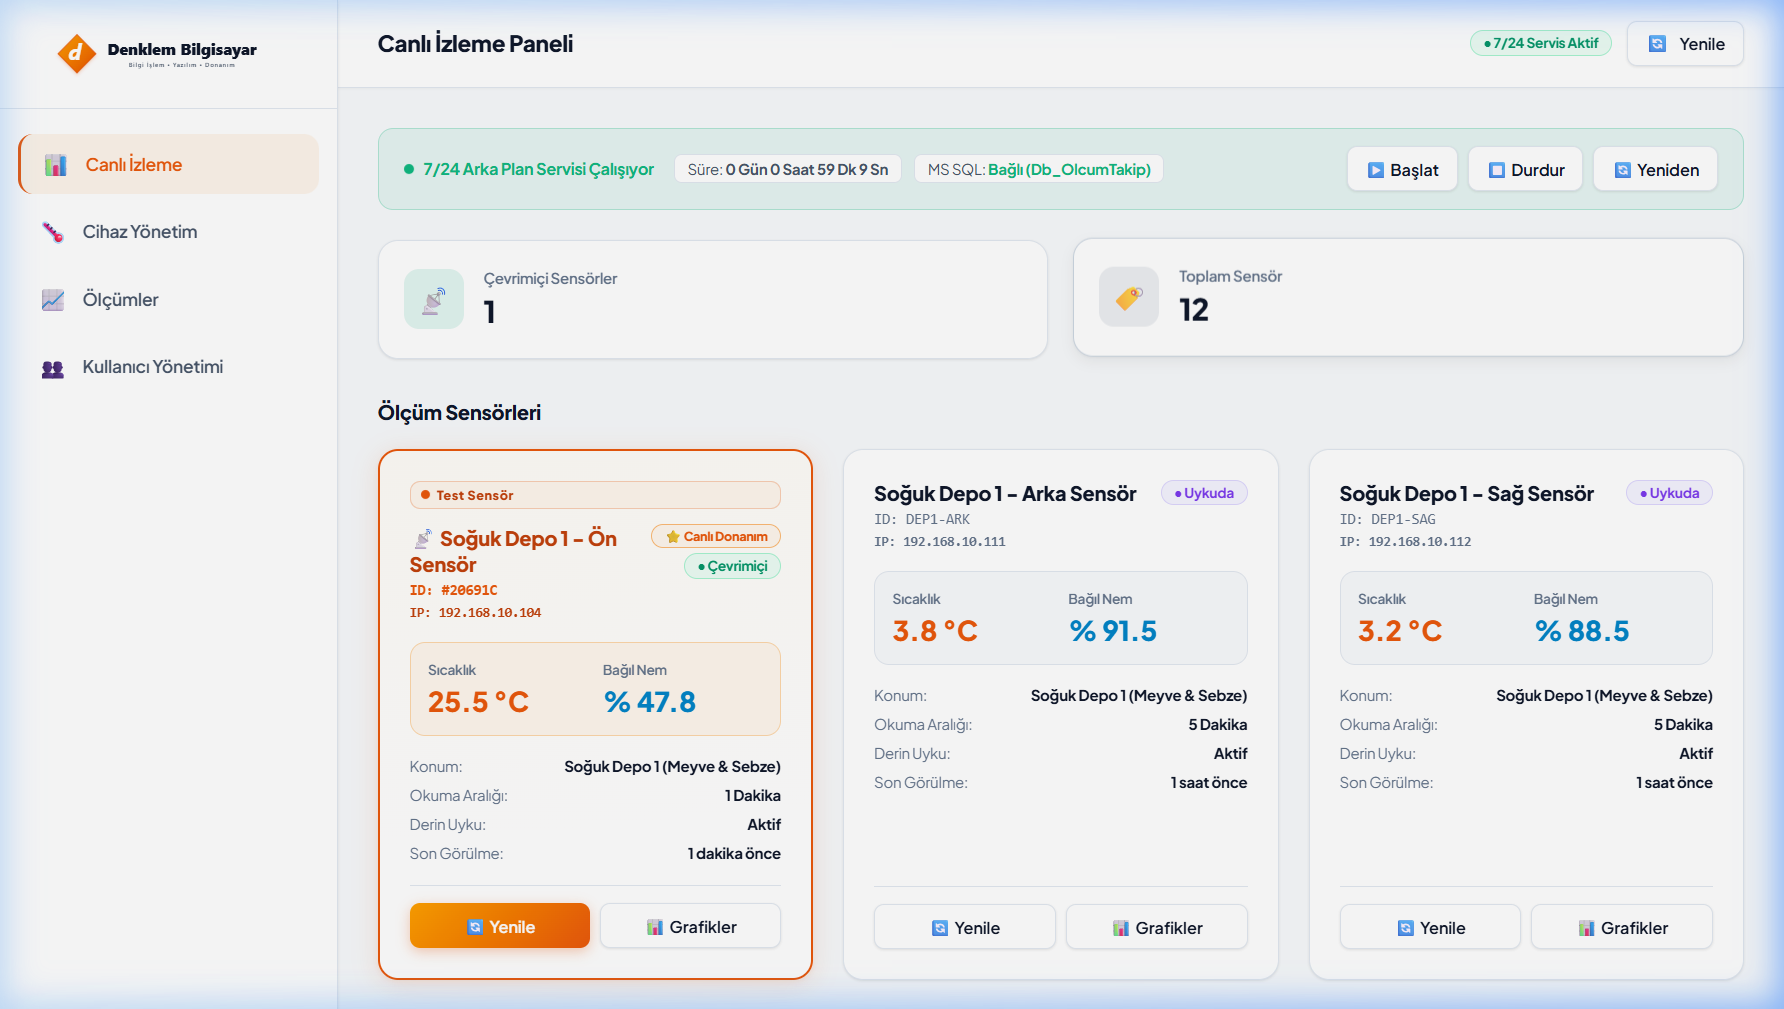Image resolution: width=1784 pixels, height=1009 pixels.
Task: Open Grafikler on the Arka Sensör card
Action: [1157, 927]
